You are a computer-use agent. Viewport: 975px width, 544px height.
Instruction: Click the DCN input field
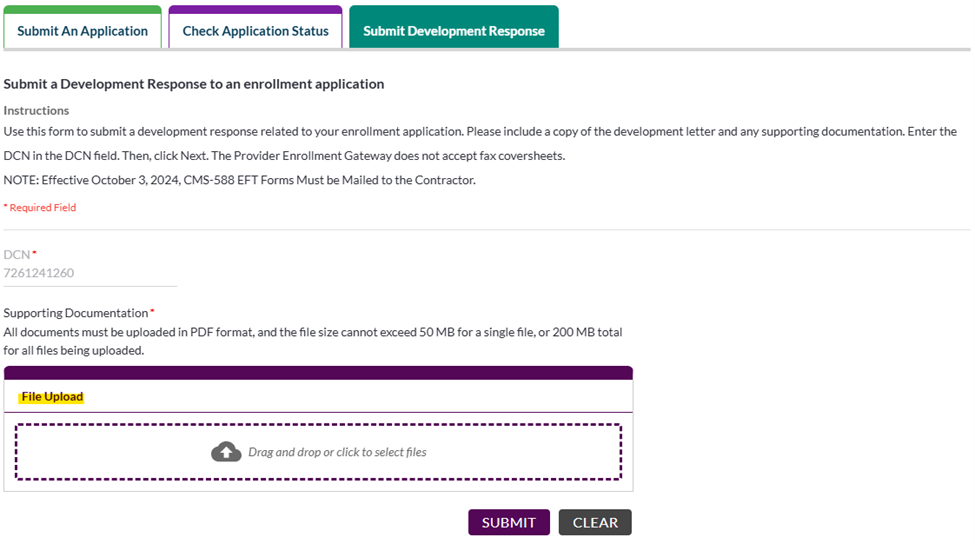(90, 273)
